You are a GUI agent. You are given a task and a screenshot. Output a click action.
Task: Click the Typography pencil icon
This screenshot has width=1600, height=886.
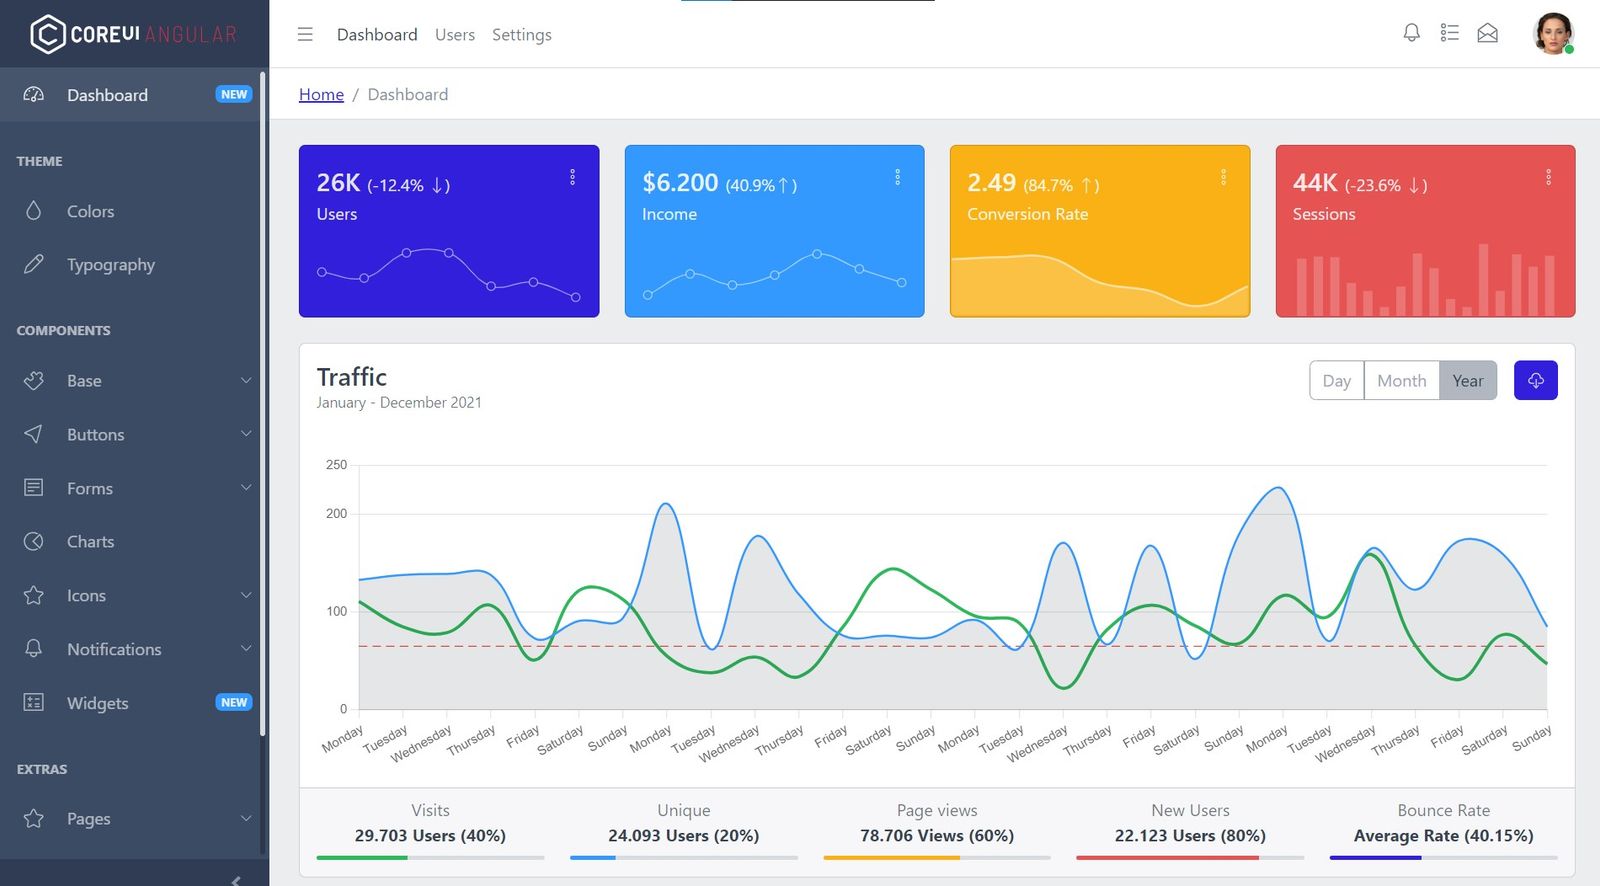coord(33,264)
